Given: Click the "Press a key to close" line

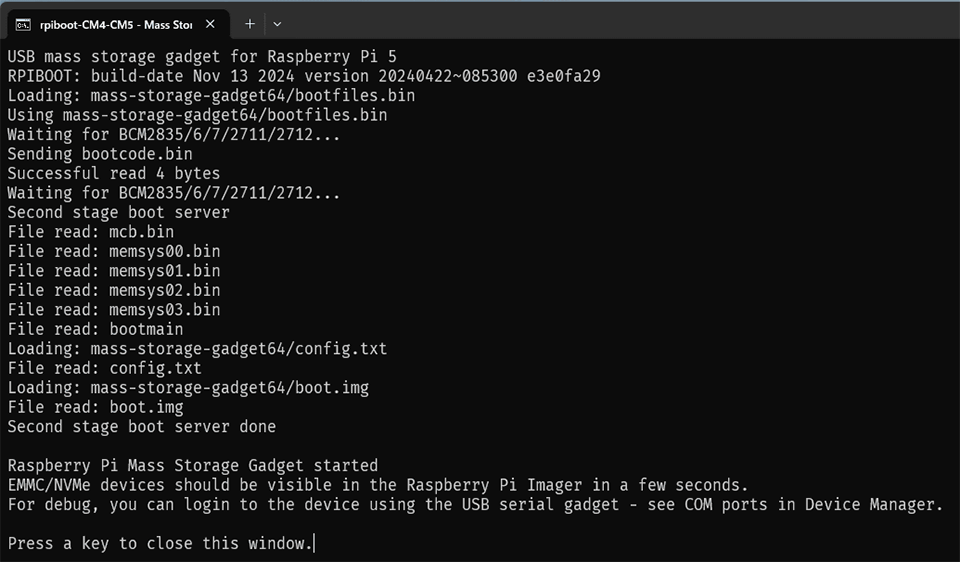Looking at the screenshot, I should coord(160,543).
